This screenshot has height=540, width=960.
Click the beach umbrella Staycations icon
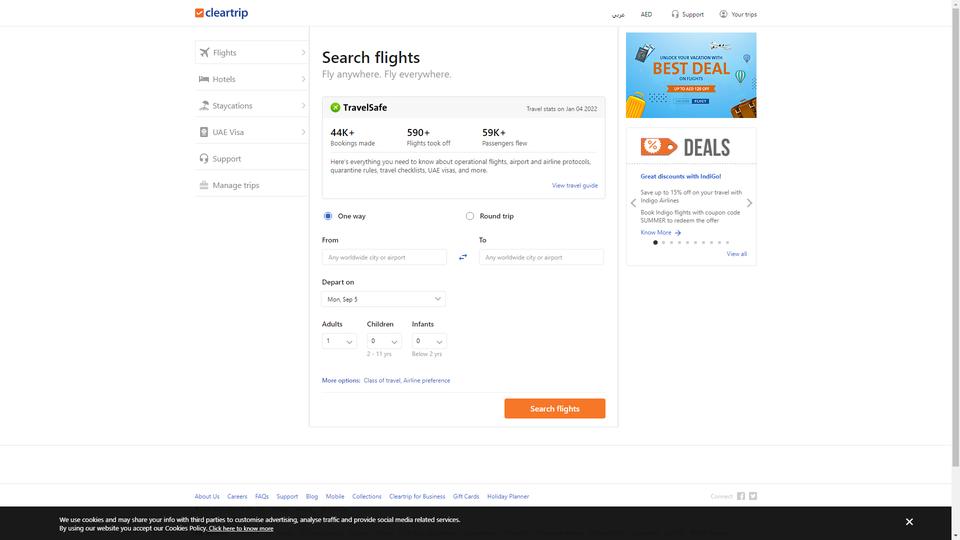204,105
